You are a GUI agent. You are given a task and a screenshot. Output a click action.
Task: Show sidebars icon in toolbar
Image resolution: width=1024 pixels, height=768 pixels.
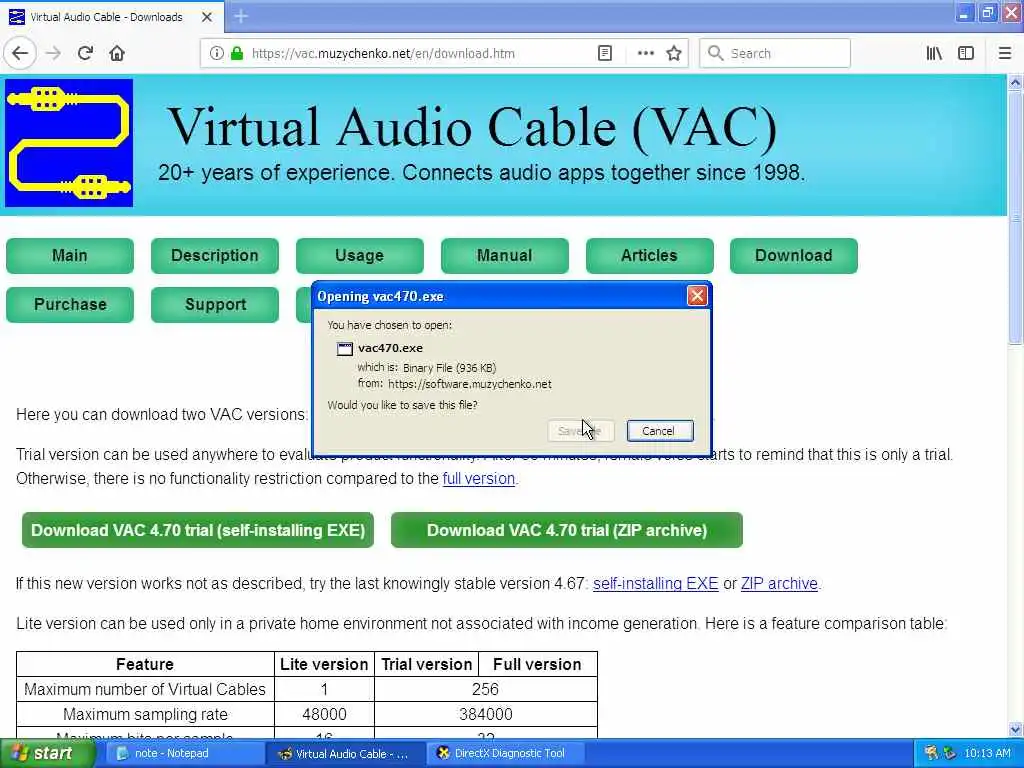(966, 54)
